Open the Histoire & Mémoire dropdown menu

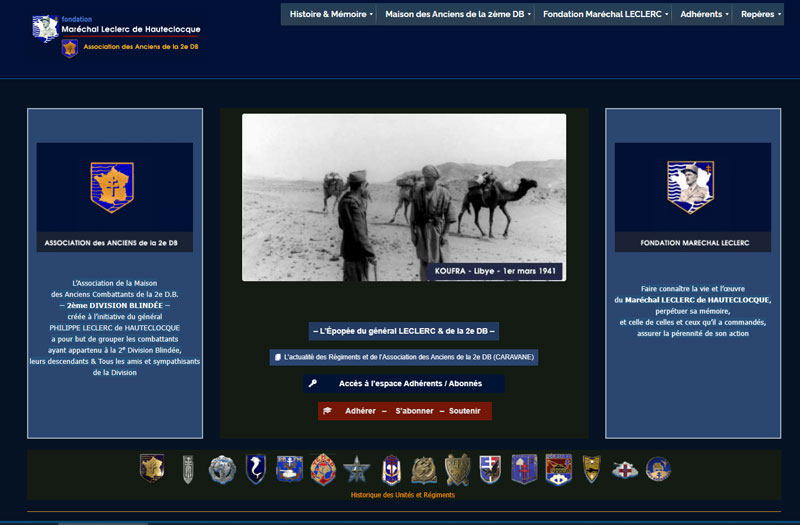pyautogui.click(x=331, y=14)
